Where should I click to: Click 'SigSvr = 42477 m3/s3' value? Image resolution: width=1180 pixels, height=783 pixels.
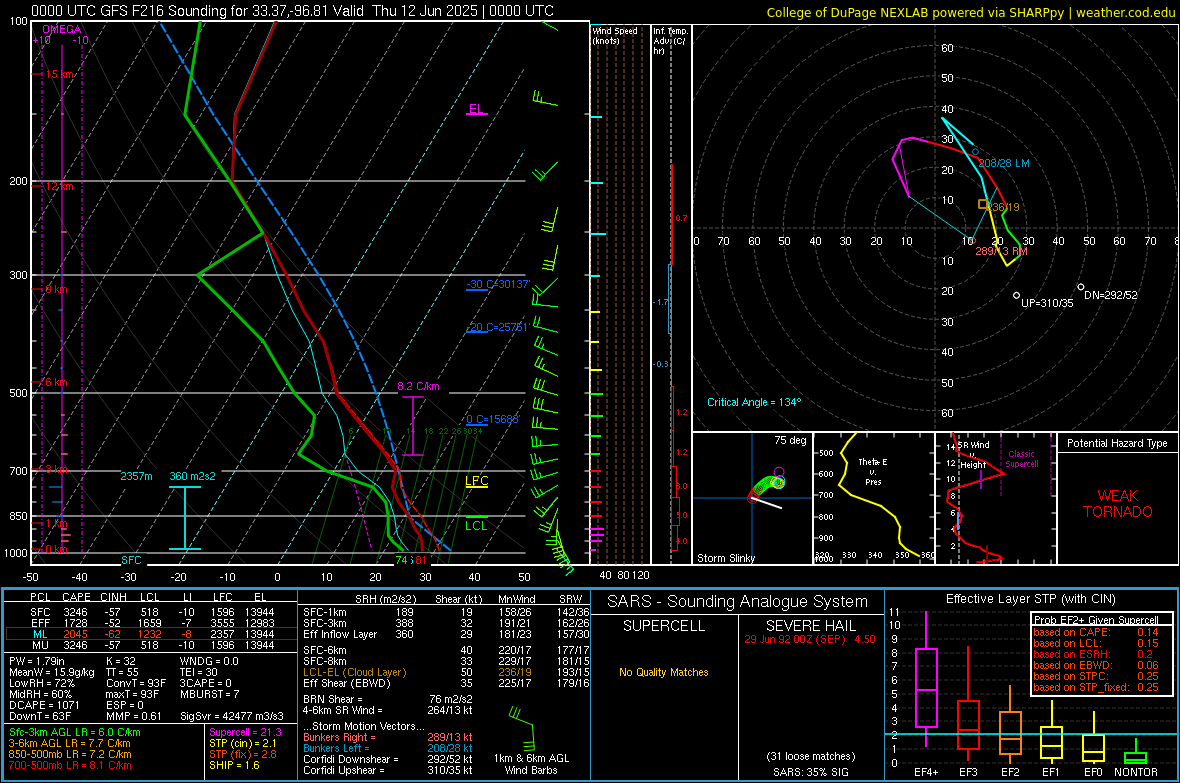pos(232,716)
